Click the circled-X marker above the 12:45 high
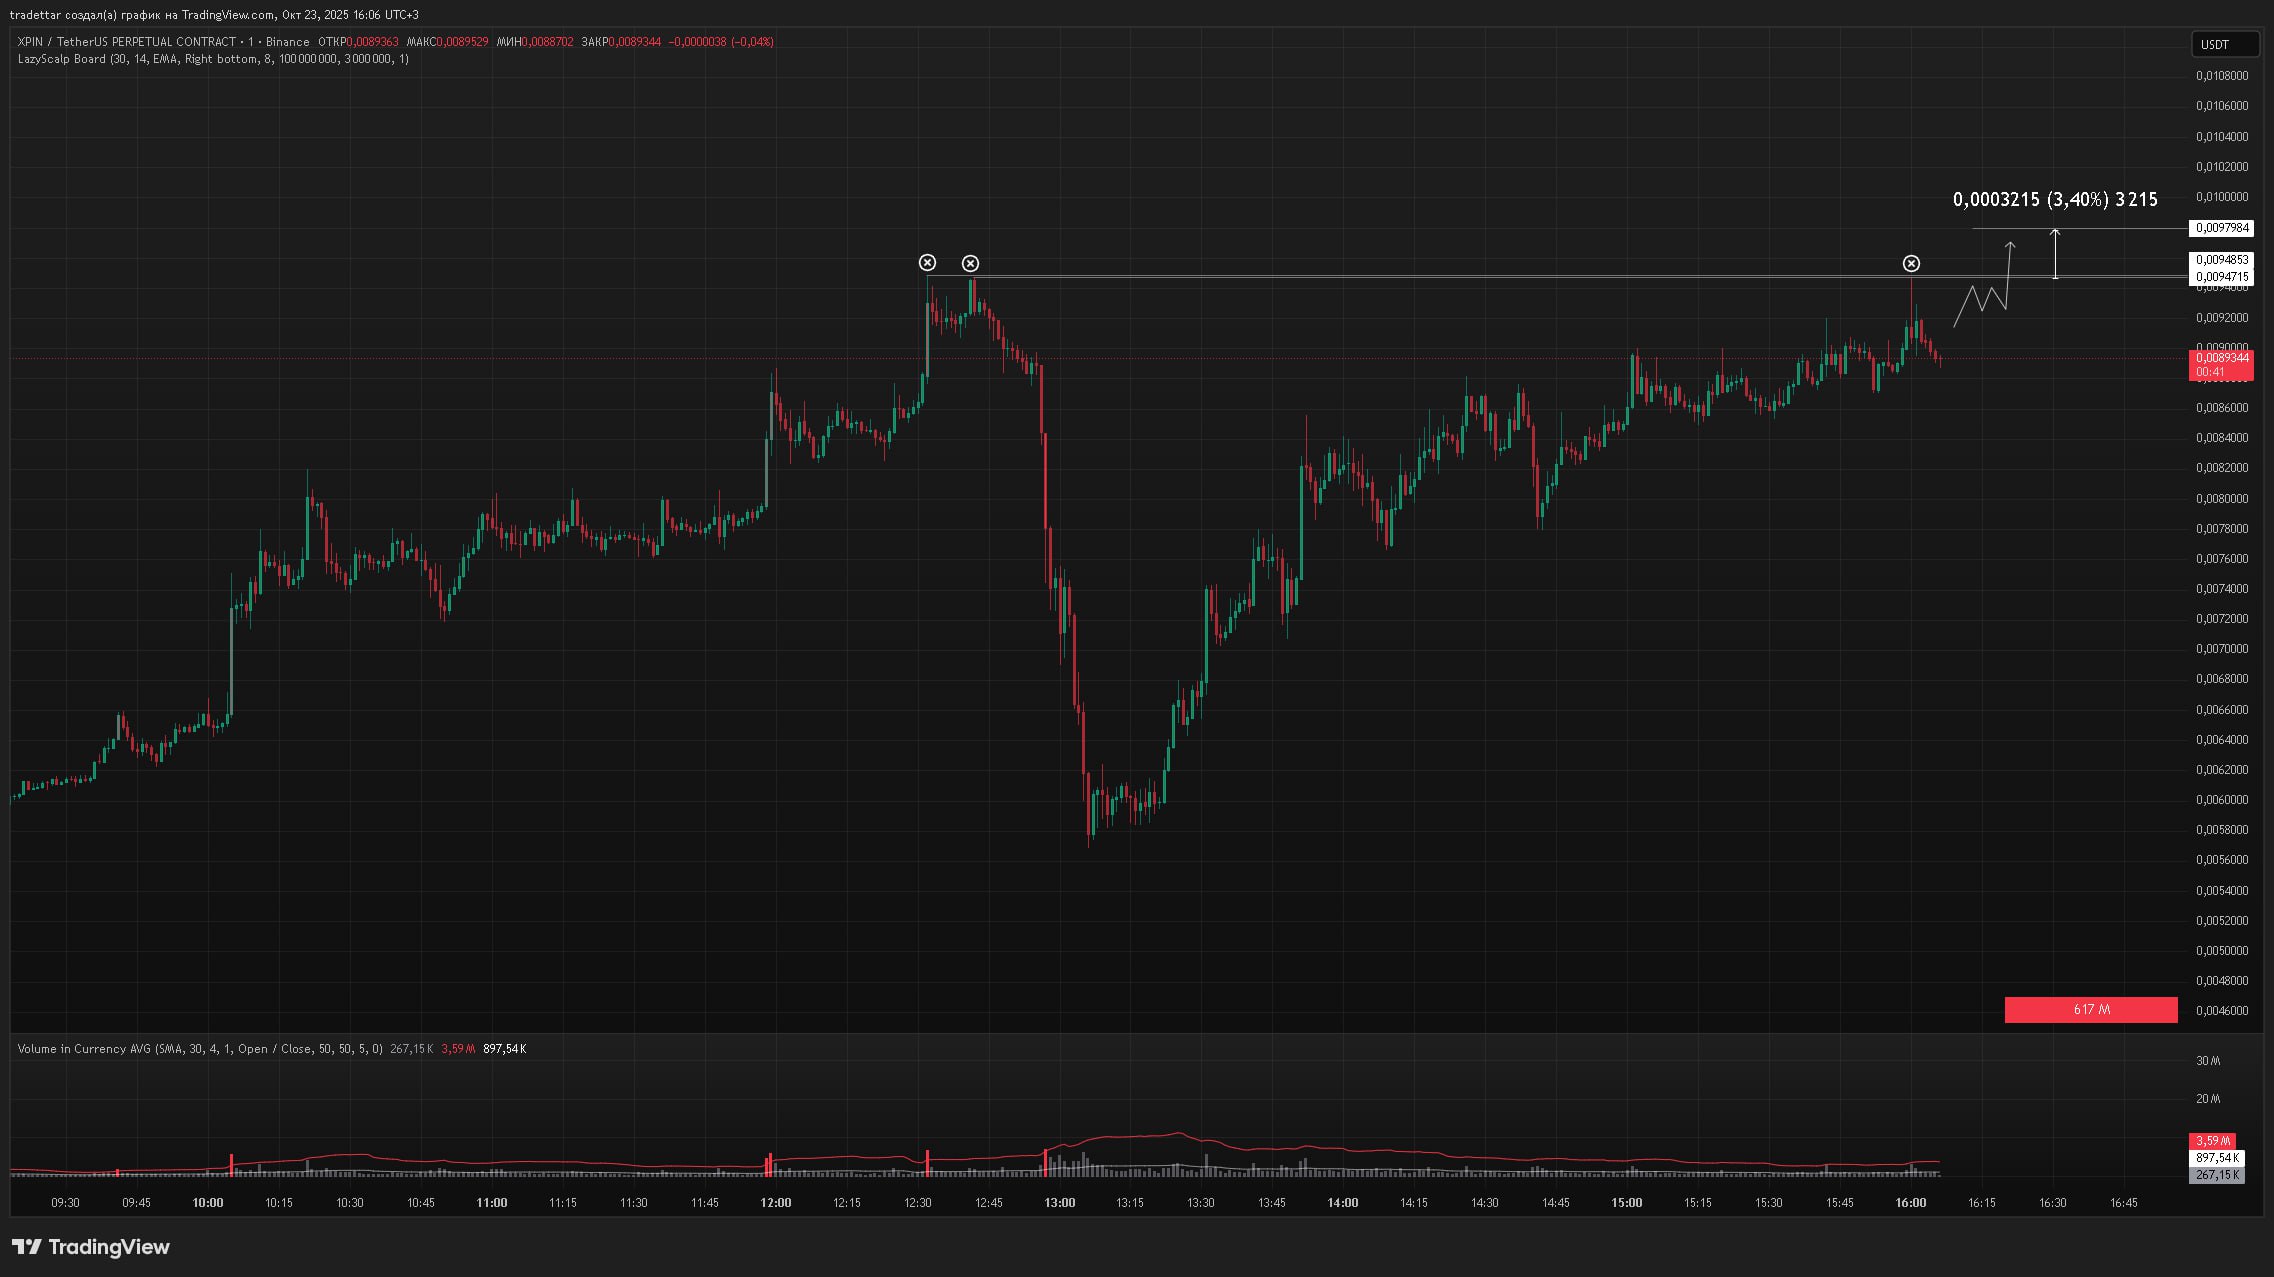 (970, 264)
